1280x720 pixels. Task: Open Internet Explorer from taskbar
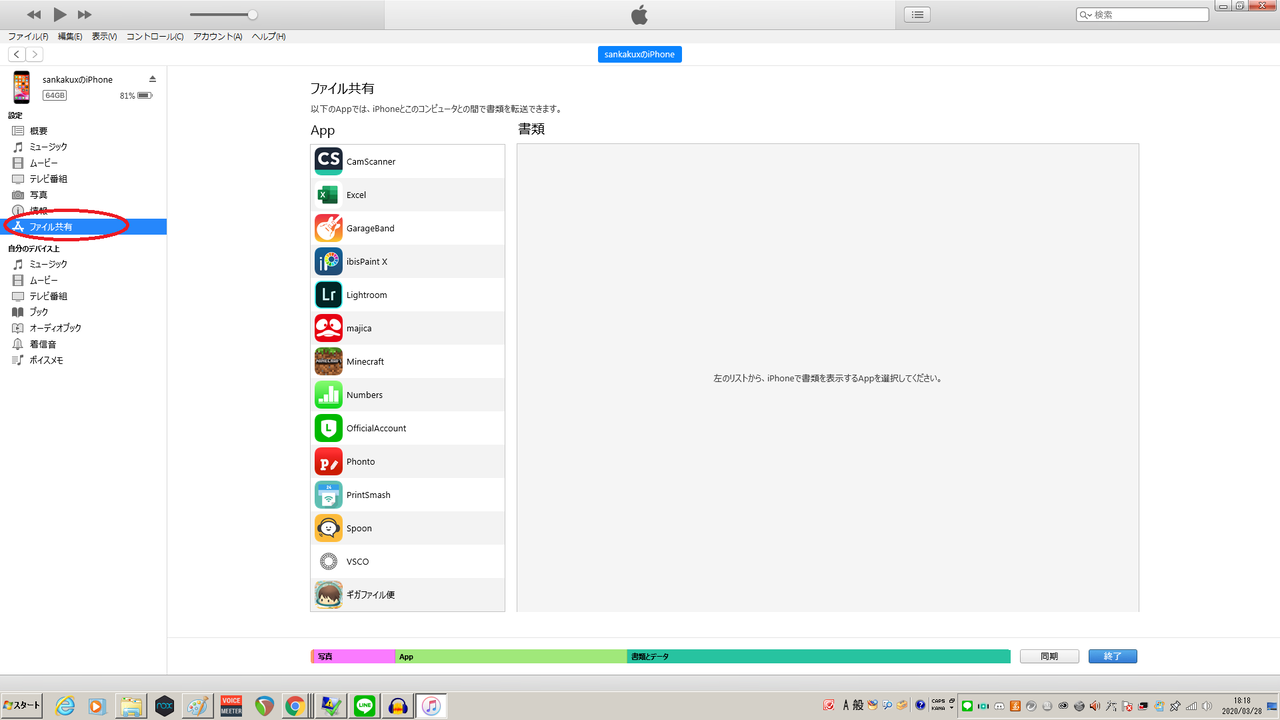coord(65,705)
